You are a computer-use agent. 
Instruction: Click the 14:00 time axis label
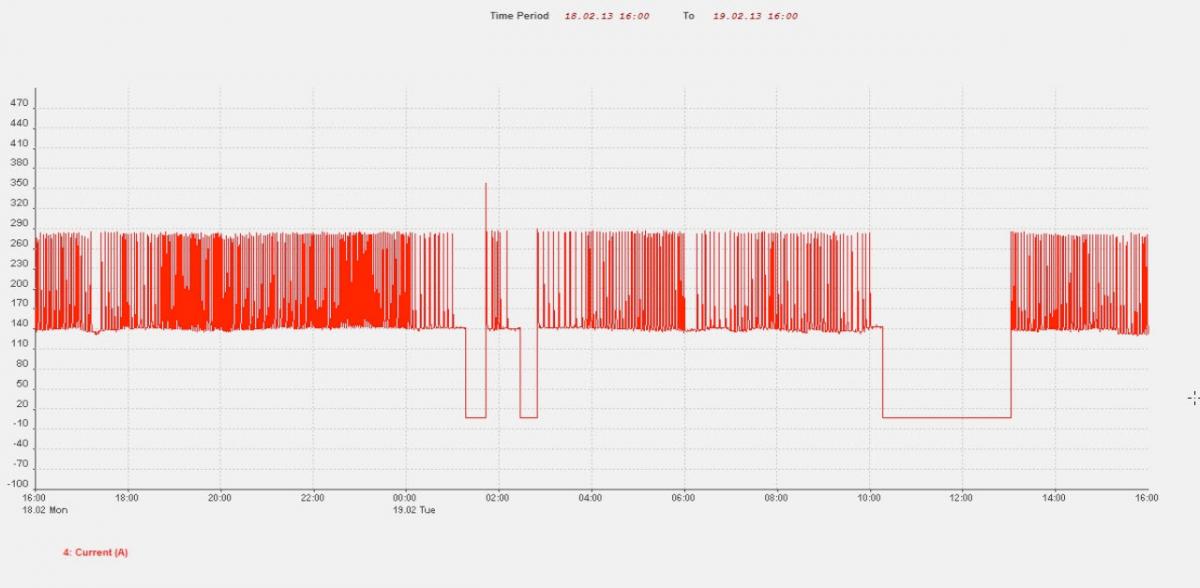tap(1054, 497)
